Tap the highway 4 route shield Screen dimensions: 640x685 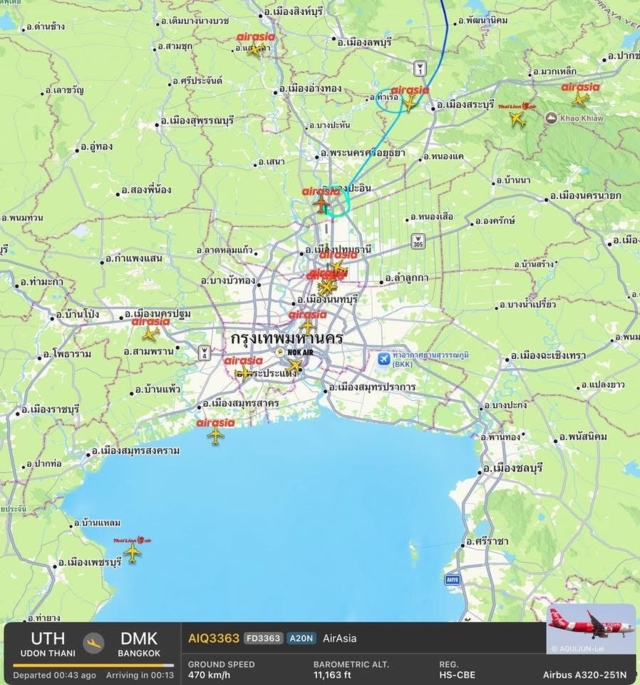point(204,353)
